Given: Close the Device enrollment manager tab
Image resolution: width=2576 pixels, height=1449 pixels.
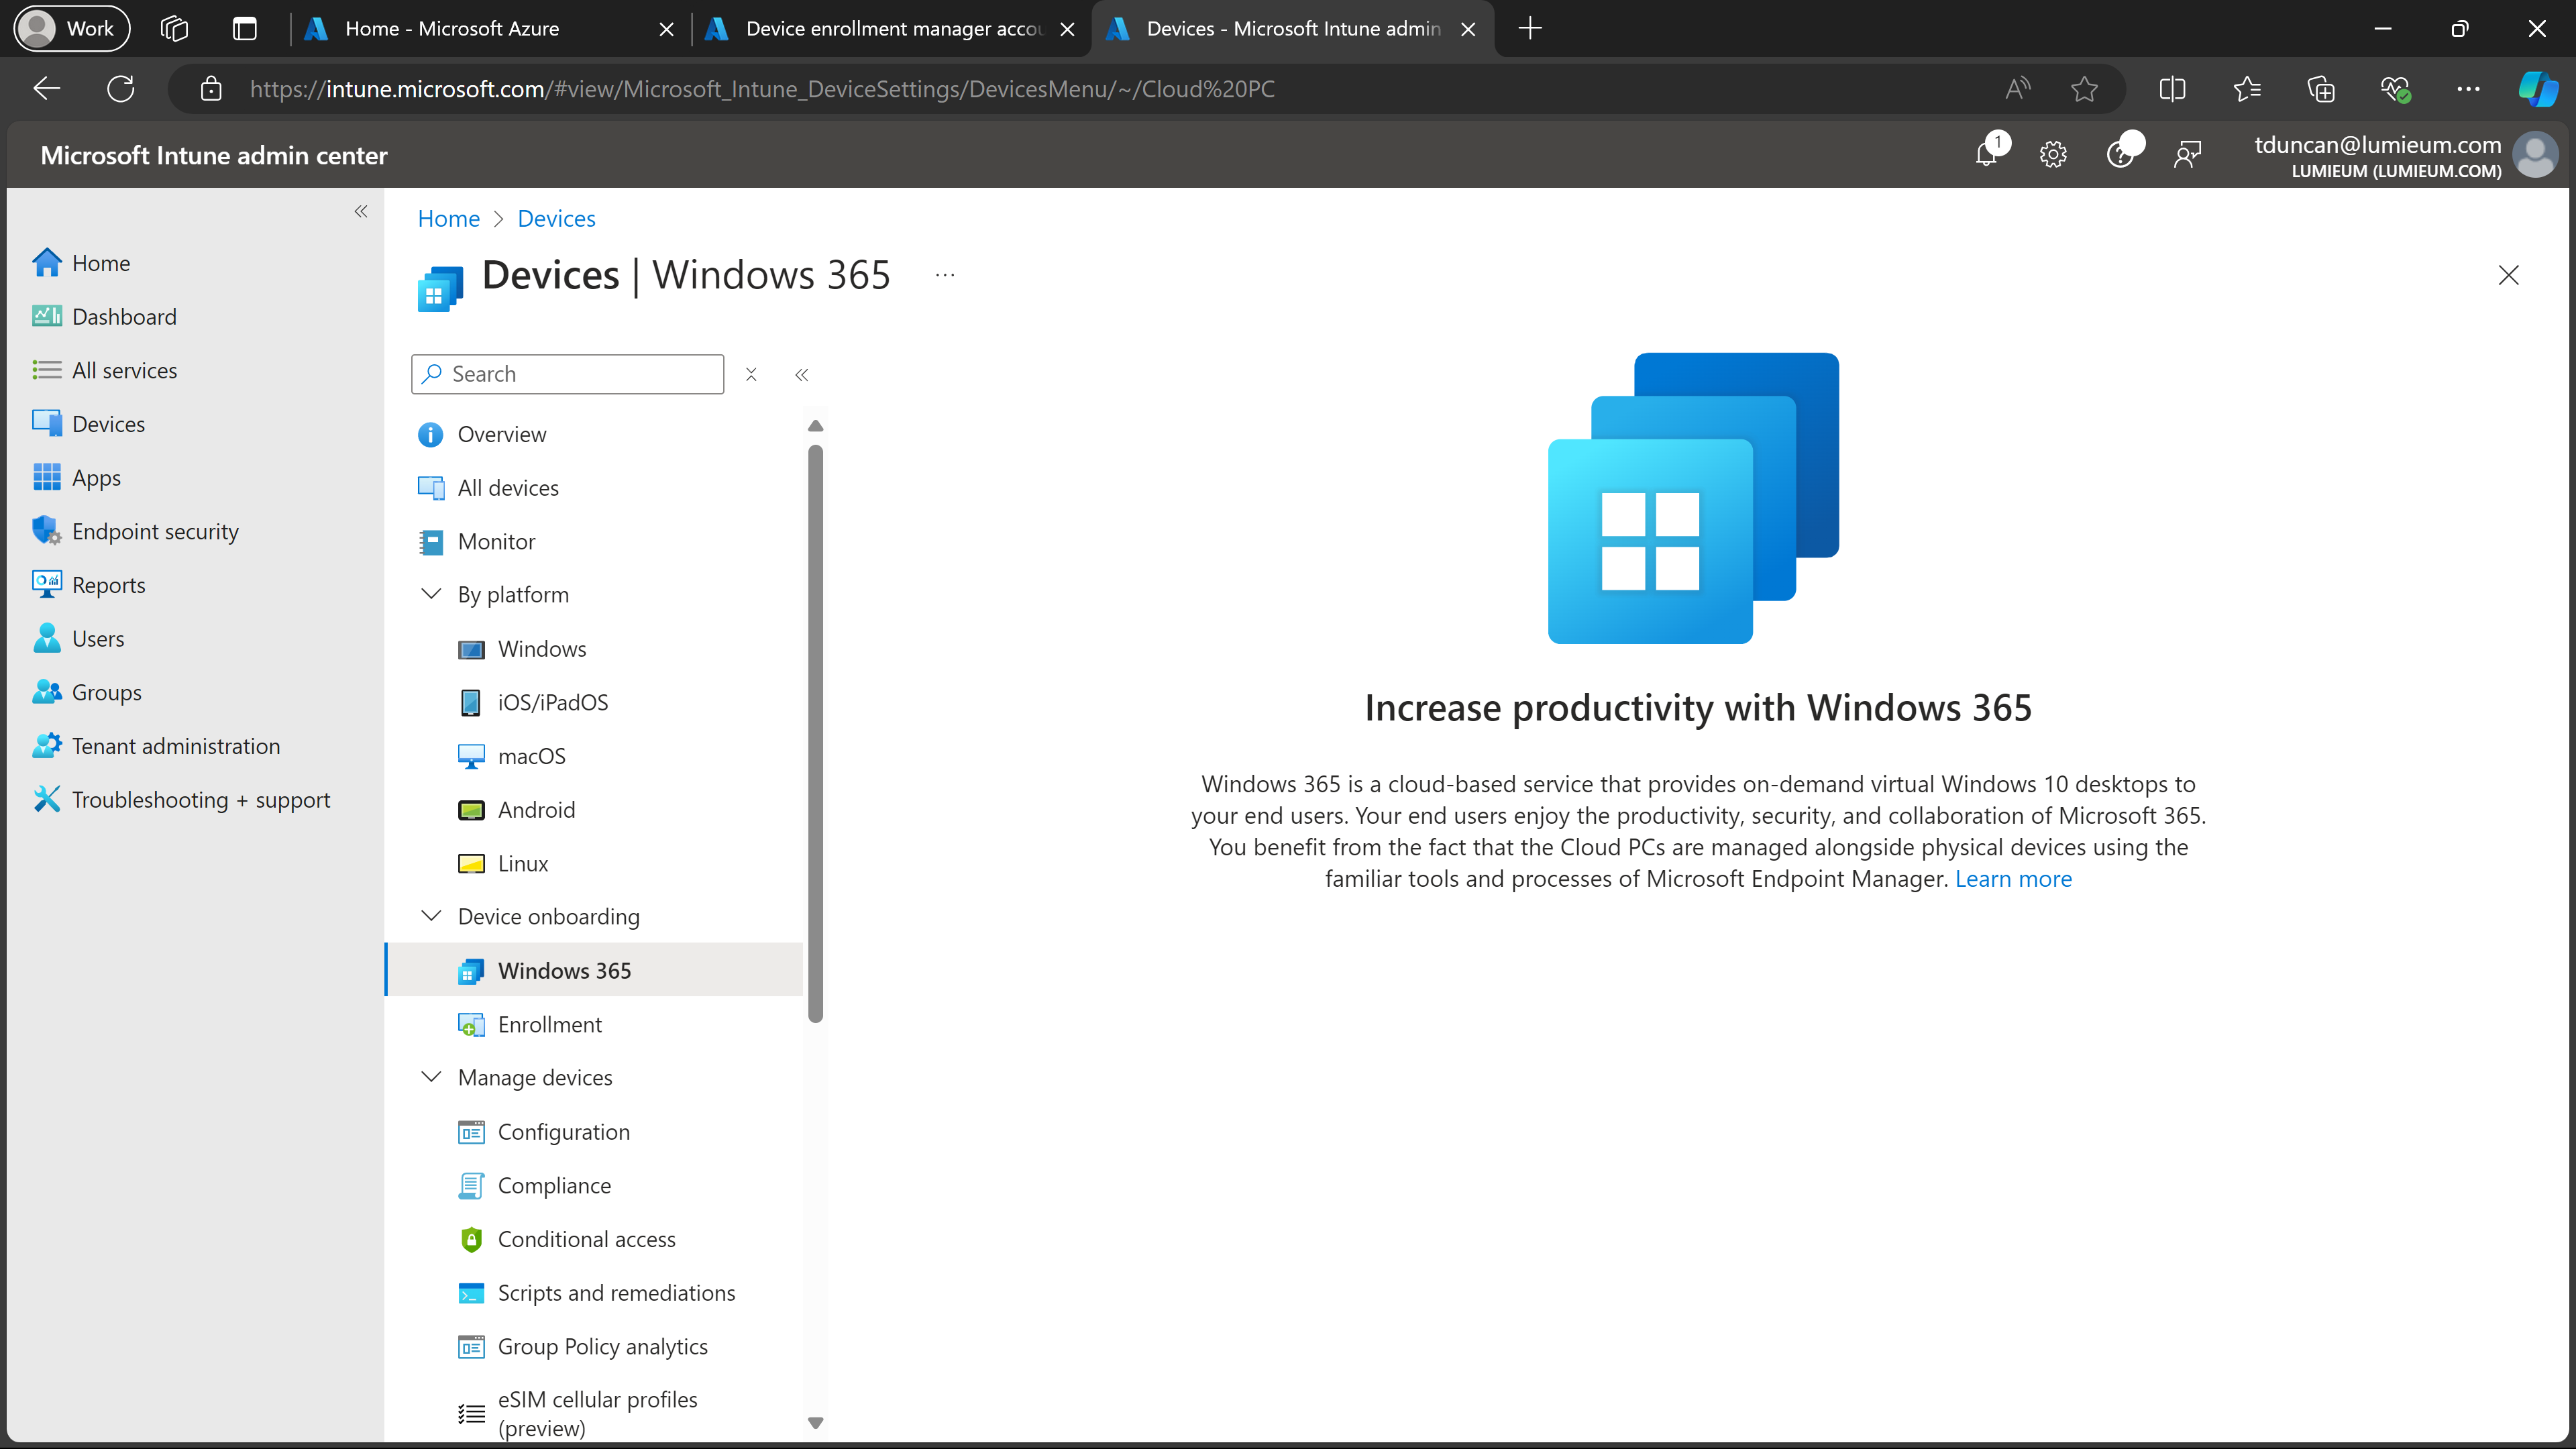Looking at the screenshot, I should [x=1068, y=29].
